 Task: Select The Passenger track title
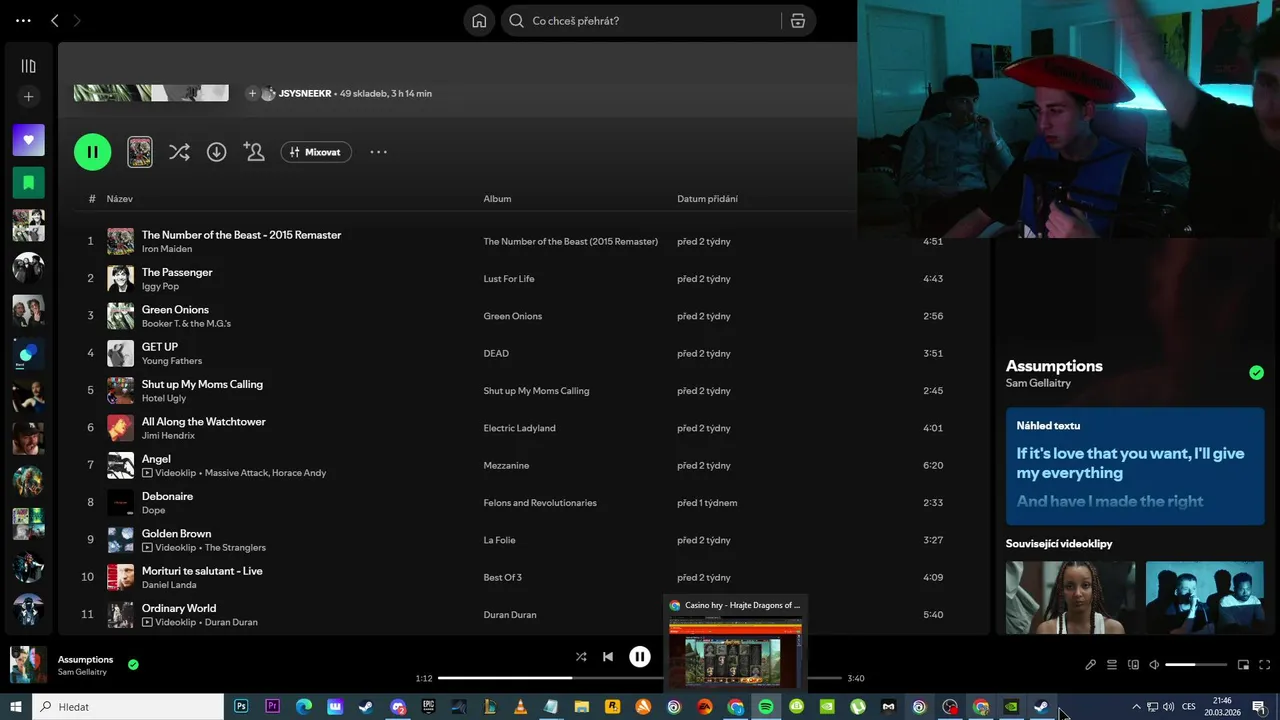pos(177,272)
